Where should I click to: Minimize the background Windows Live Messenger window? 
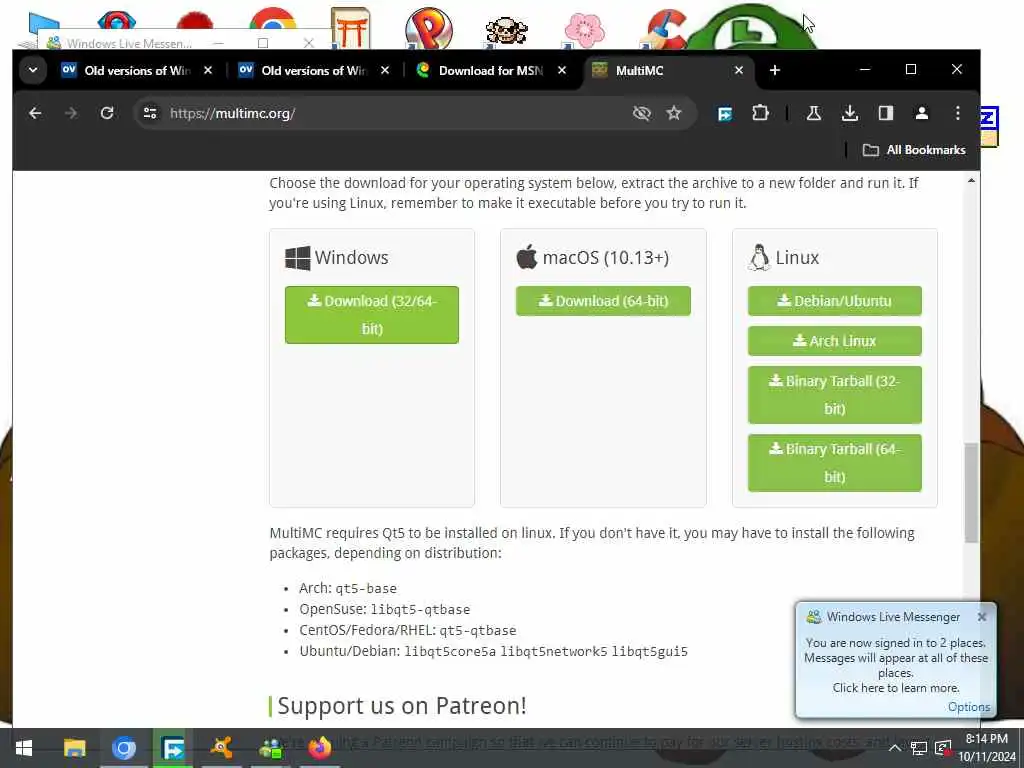(x=219, y=43)
